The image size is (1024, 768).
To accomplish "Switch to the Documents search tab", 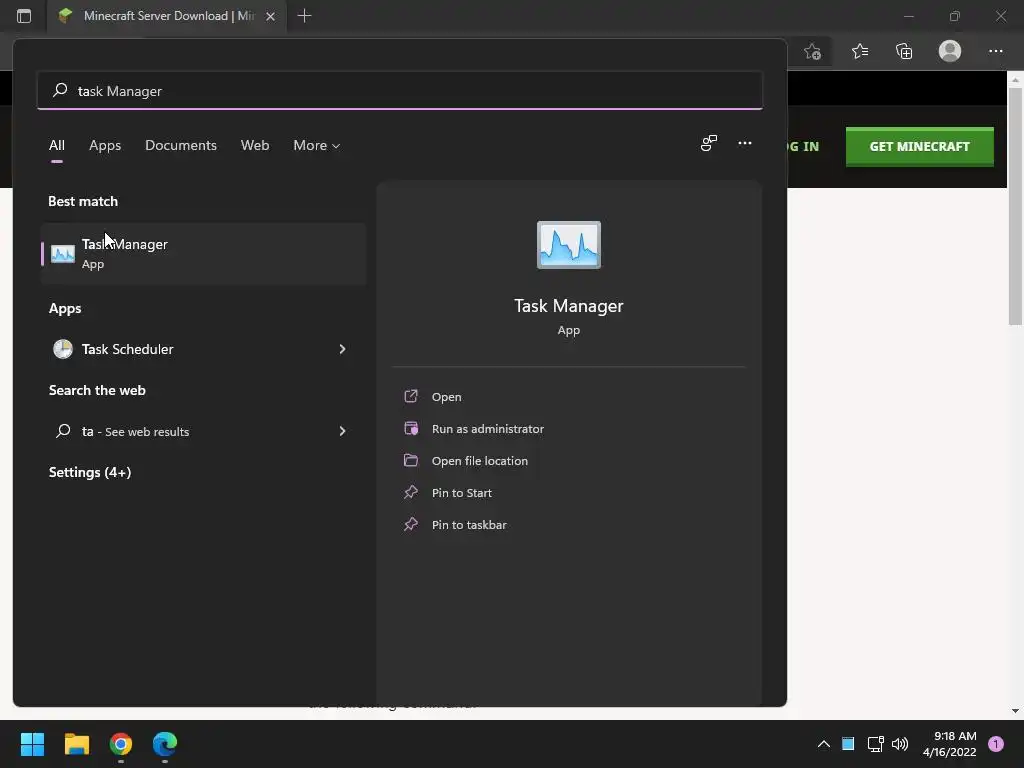I will tap(181, 146).
